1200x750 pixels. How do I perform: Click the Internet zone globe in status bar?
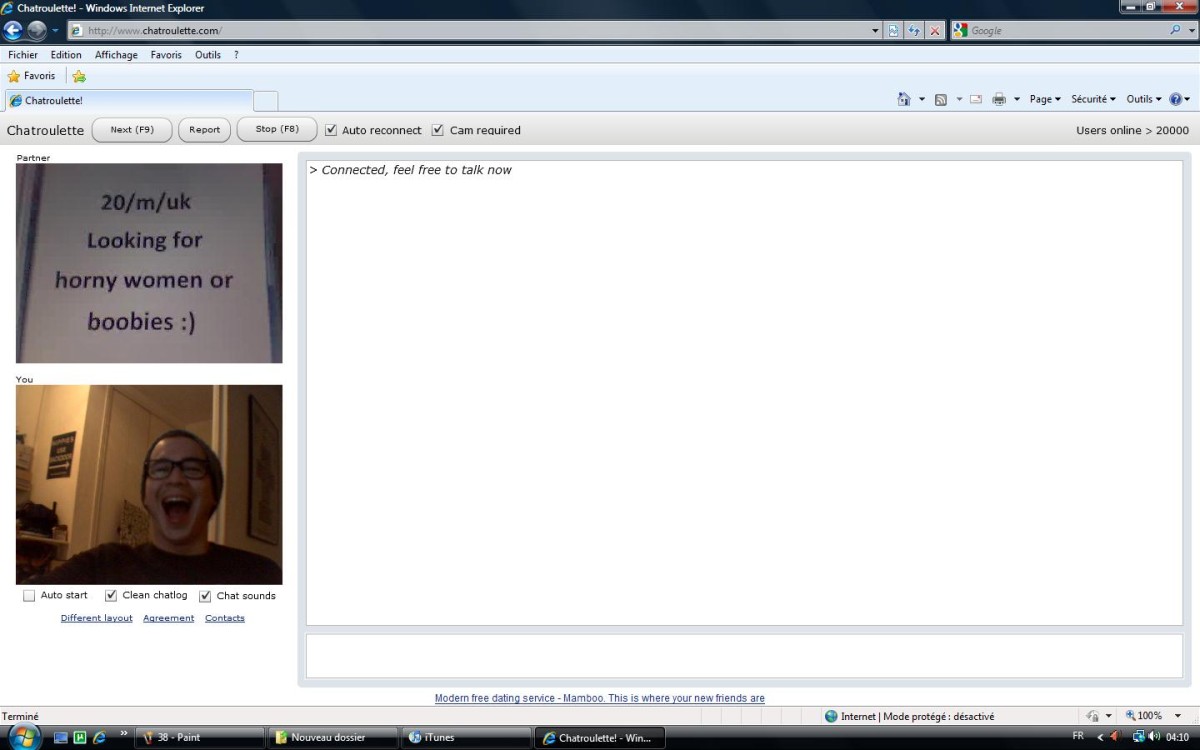[831, 716]
